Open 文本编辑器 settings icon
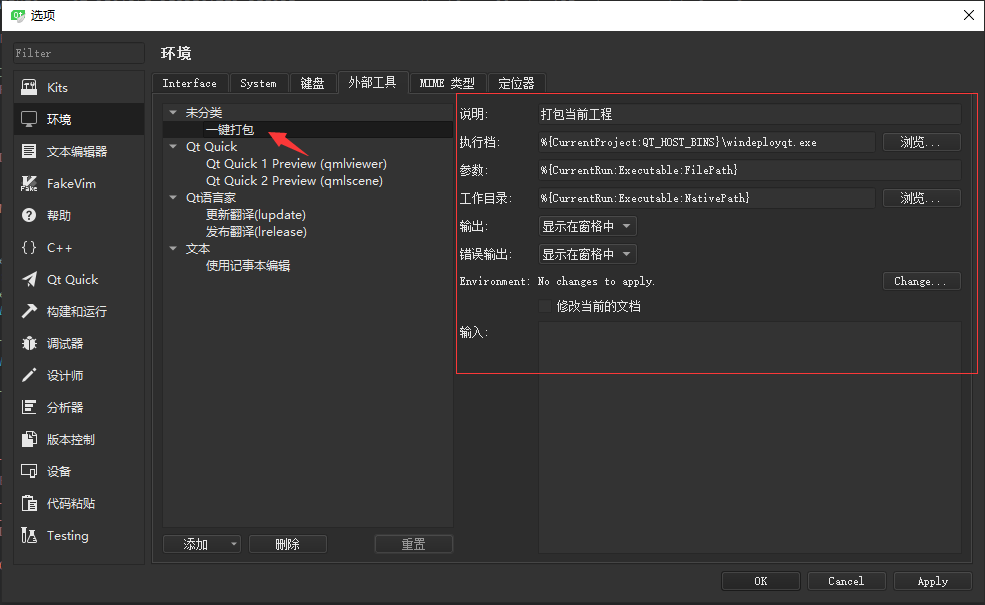The height and width of the screenshot is (605, 985). 29,151
